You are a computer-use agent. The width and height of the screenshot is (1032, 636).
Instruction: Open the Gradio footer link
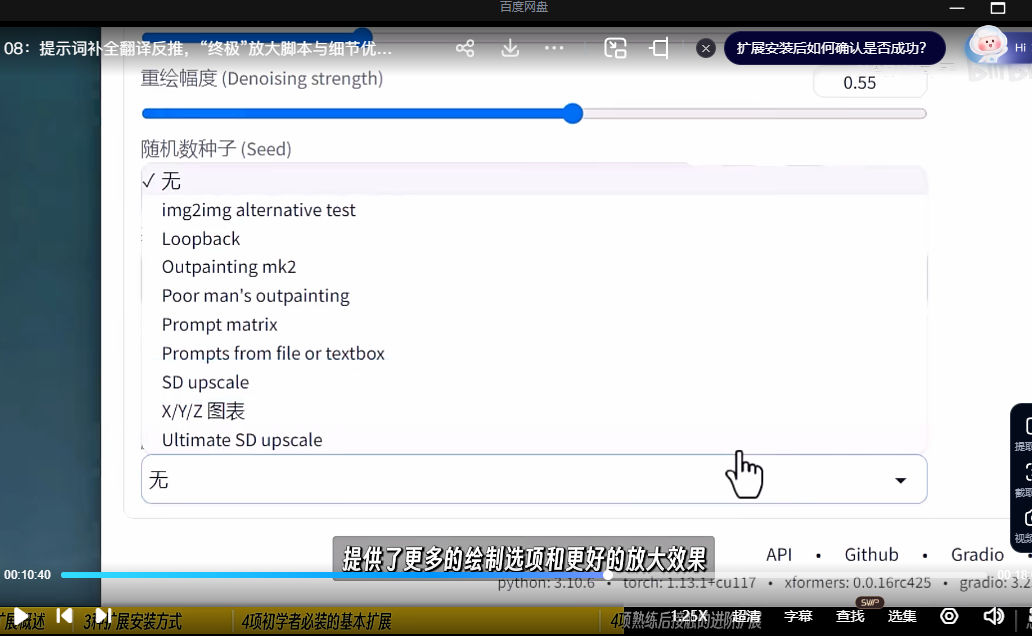(x=977, y=555)
